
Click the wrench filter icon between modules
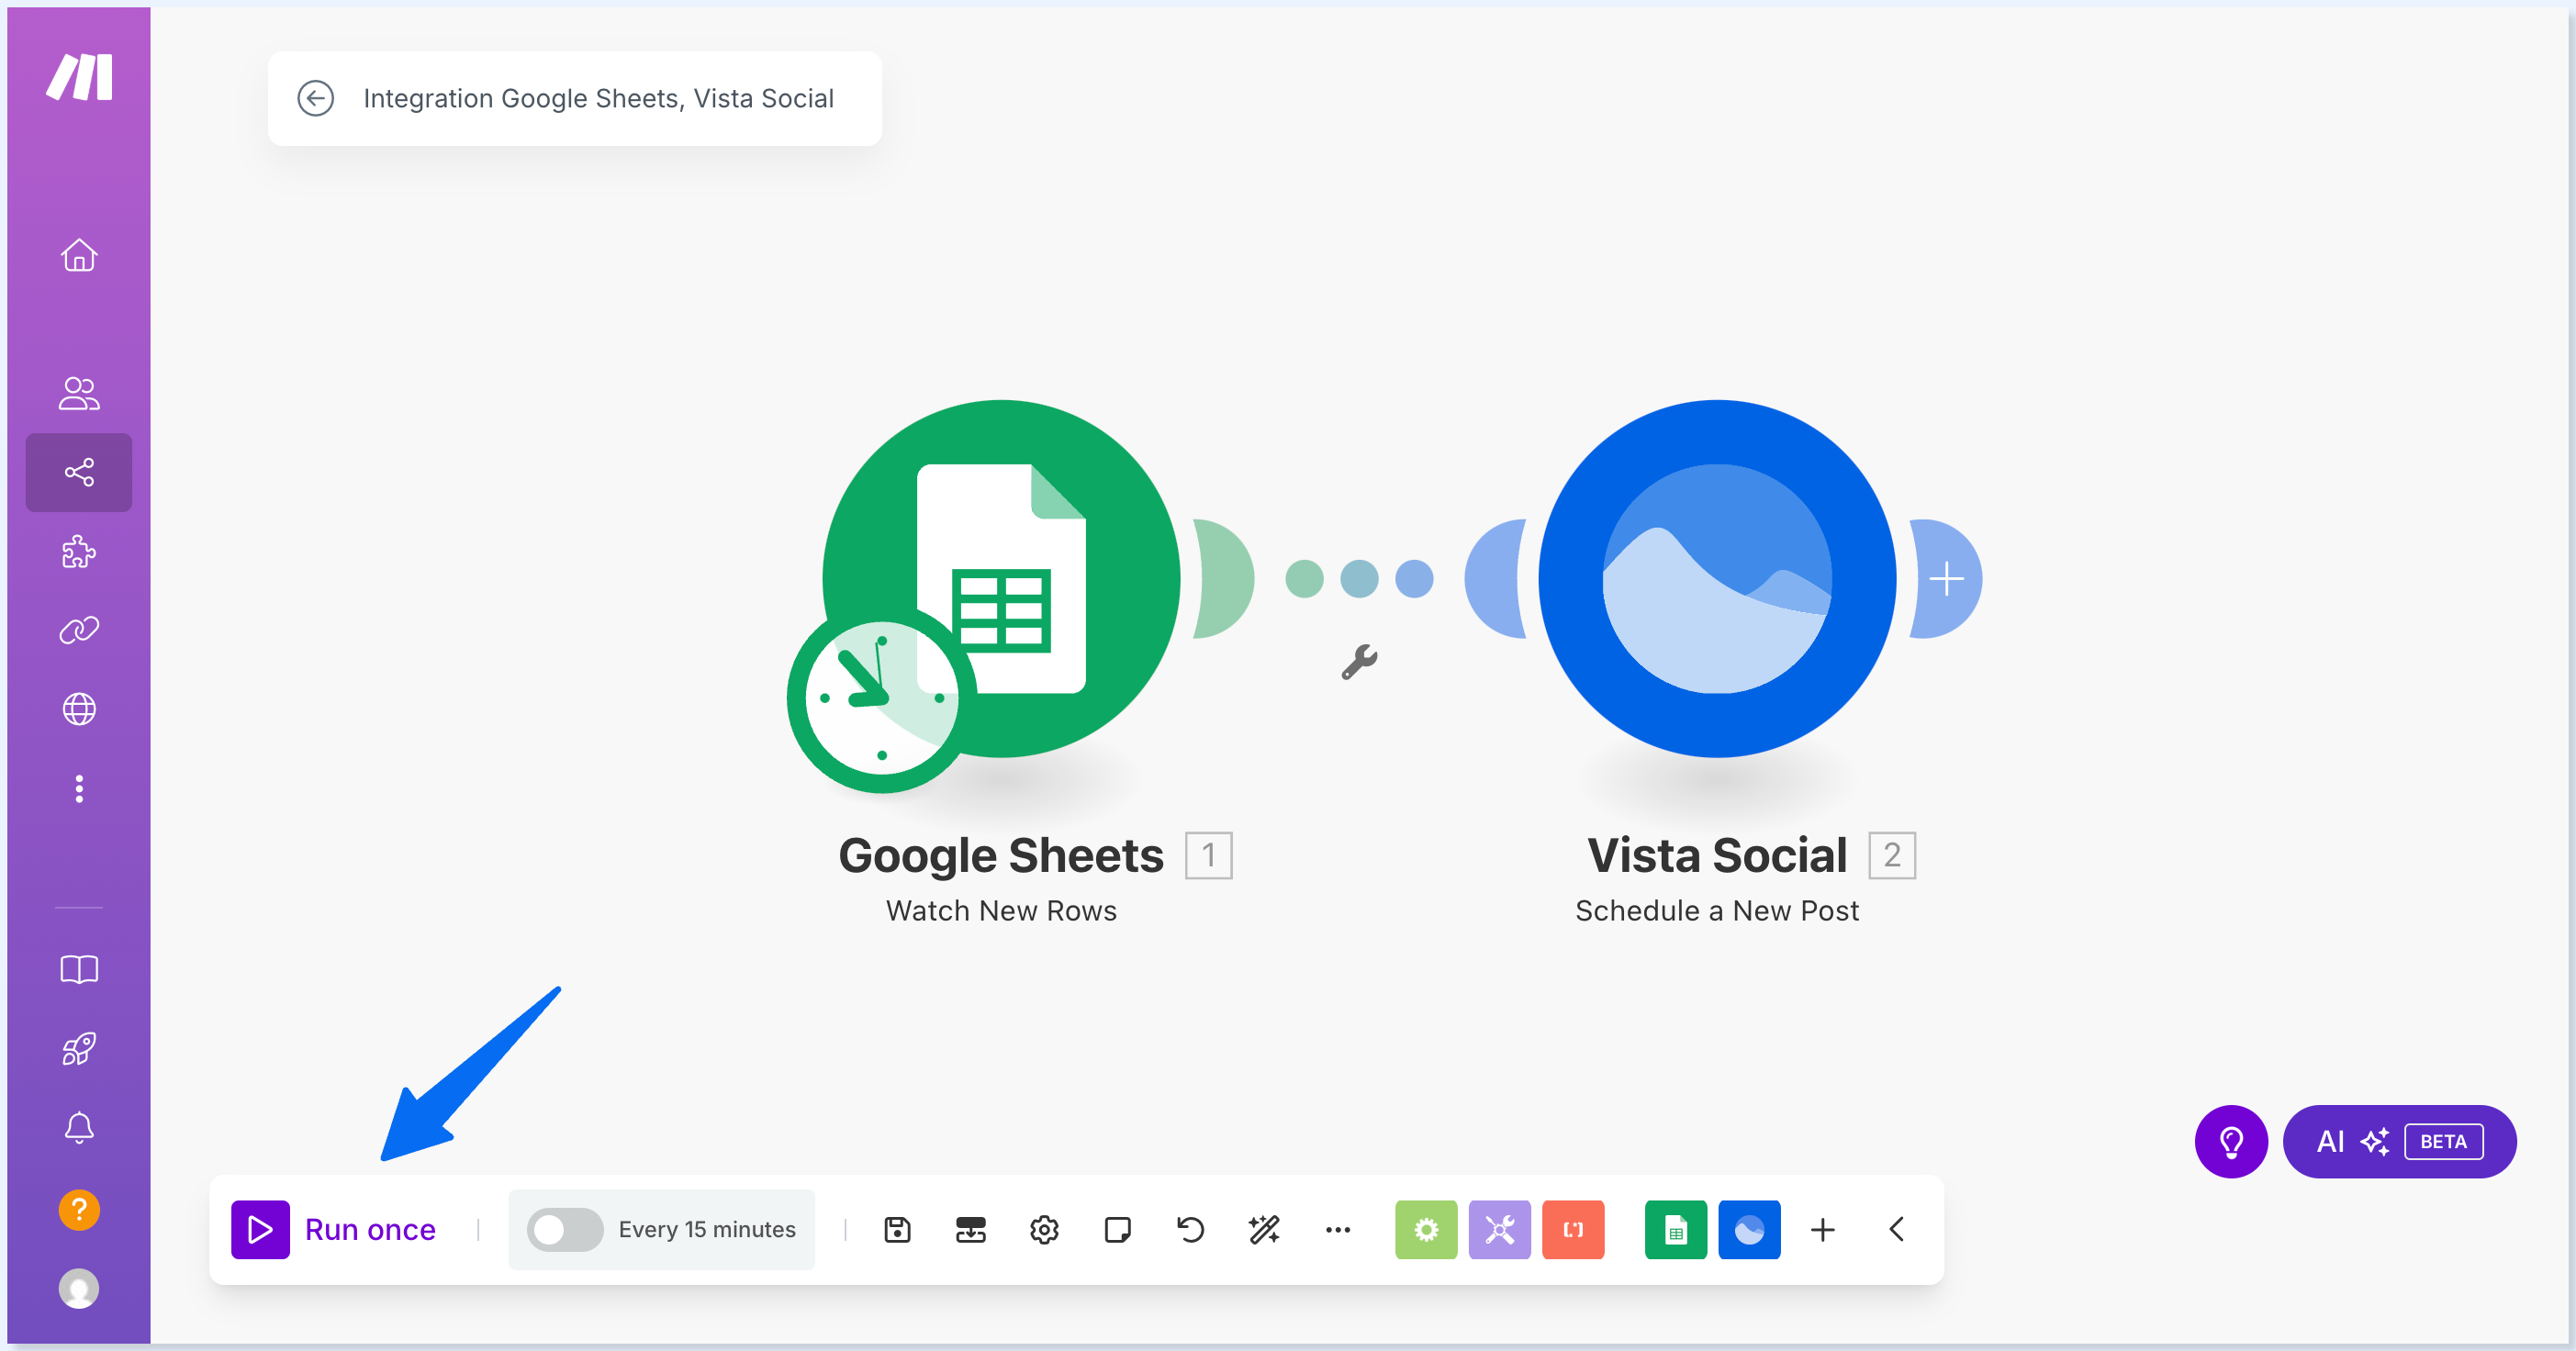pyautogui.click(x=1359, y=662)
